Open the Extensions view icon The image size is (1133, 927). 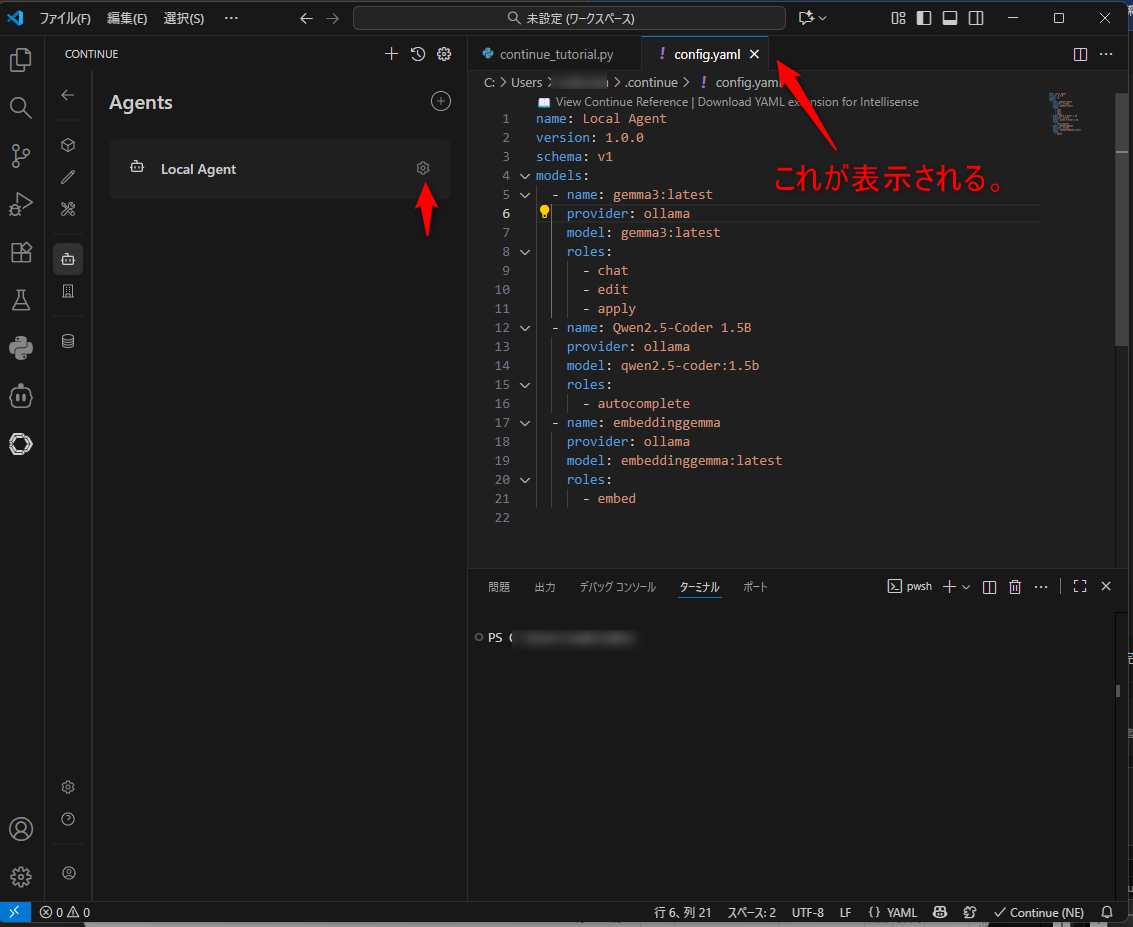[x=20, y=252]
